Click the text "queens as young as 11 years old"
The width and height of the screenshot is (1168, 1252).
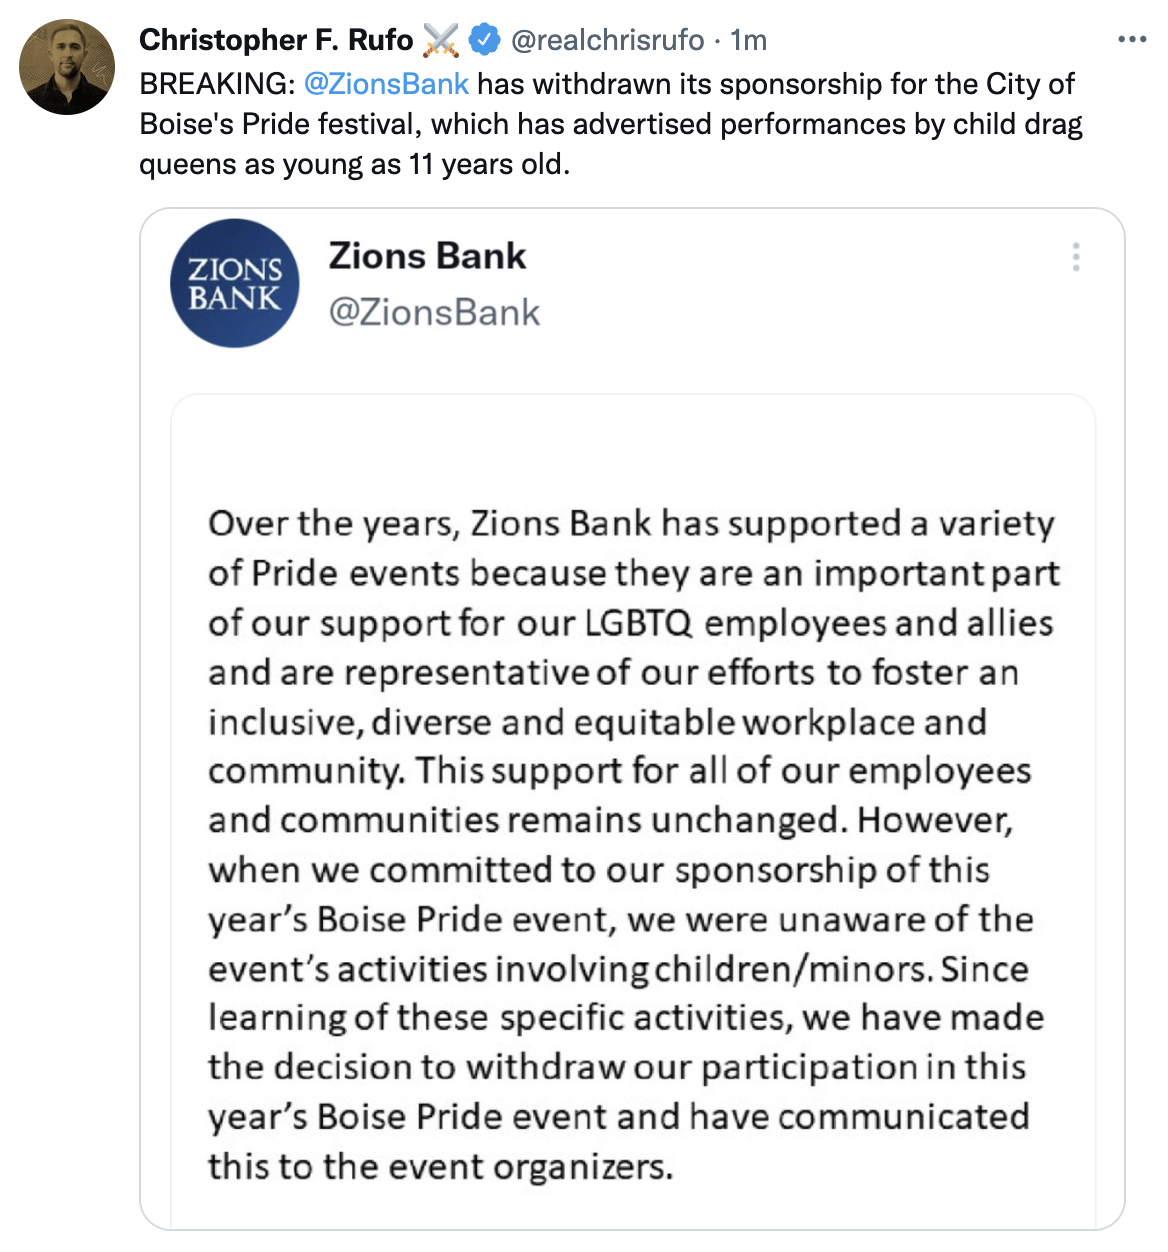pyautogui.click(x=353, y=164)
